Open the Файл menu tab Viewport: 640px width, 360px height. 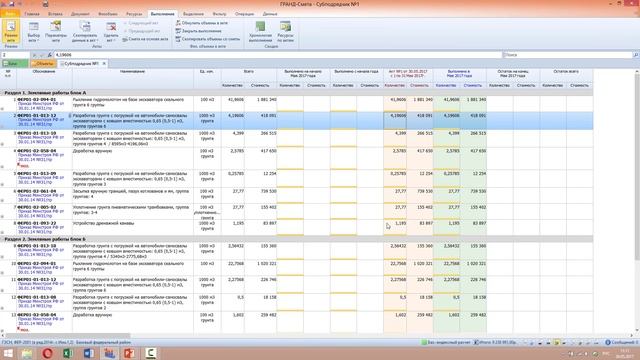click(x=10, y=14)
